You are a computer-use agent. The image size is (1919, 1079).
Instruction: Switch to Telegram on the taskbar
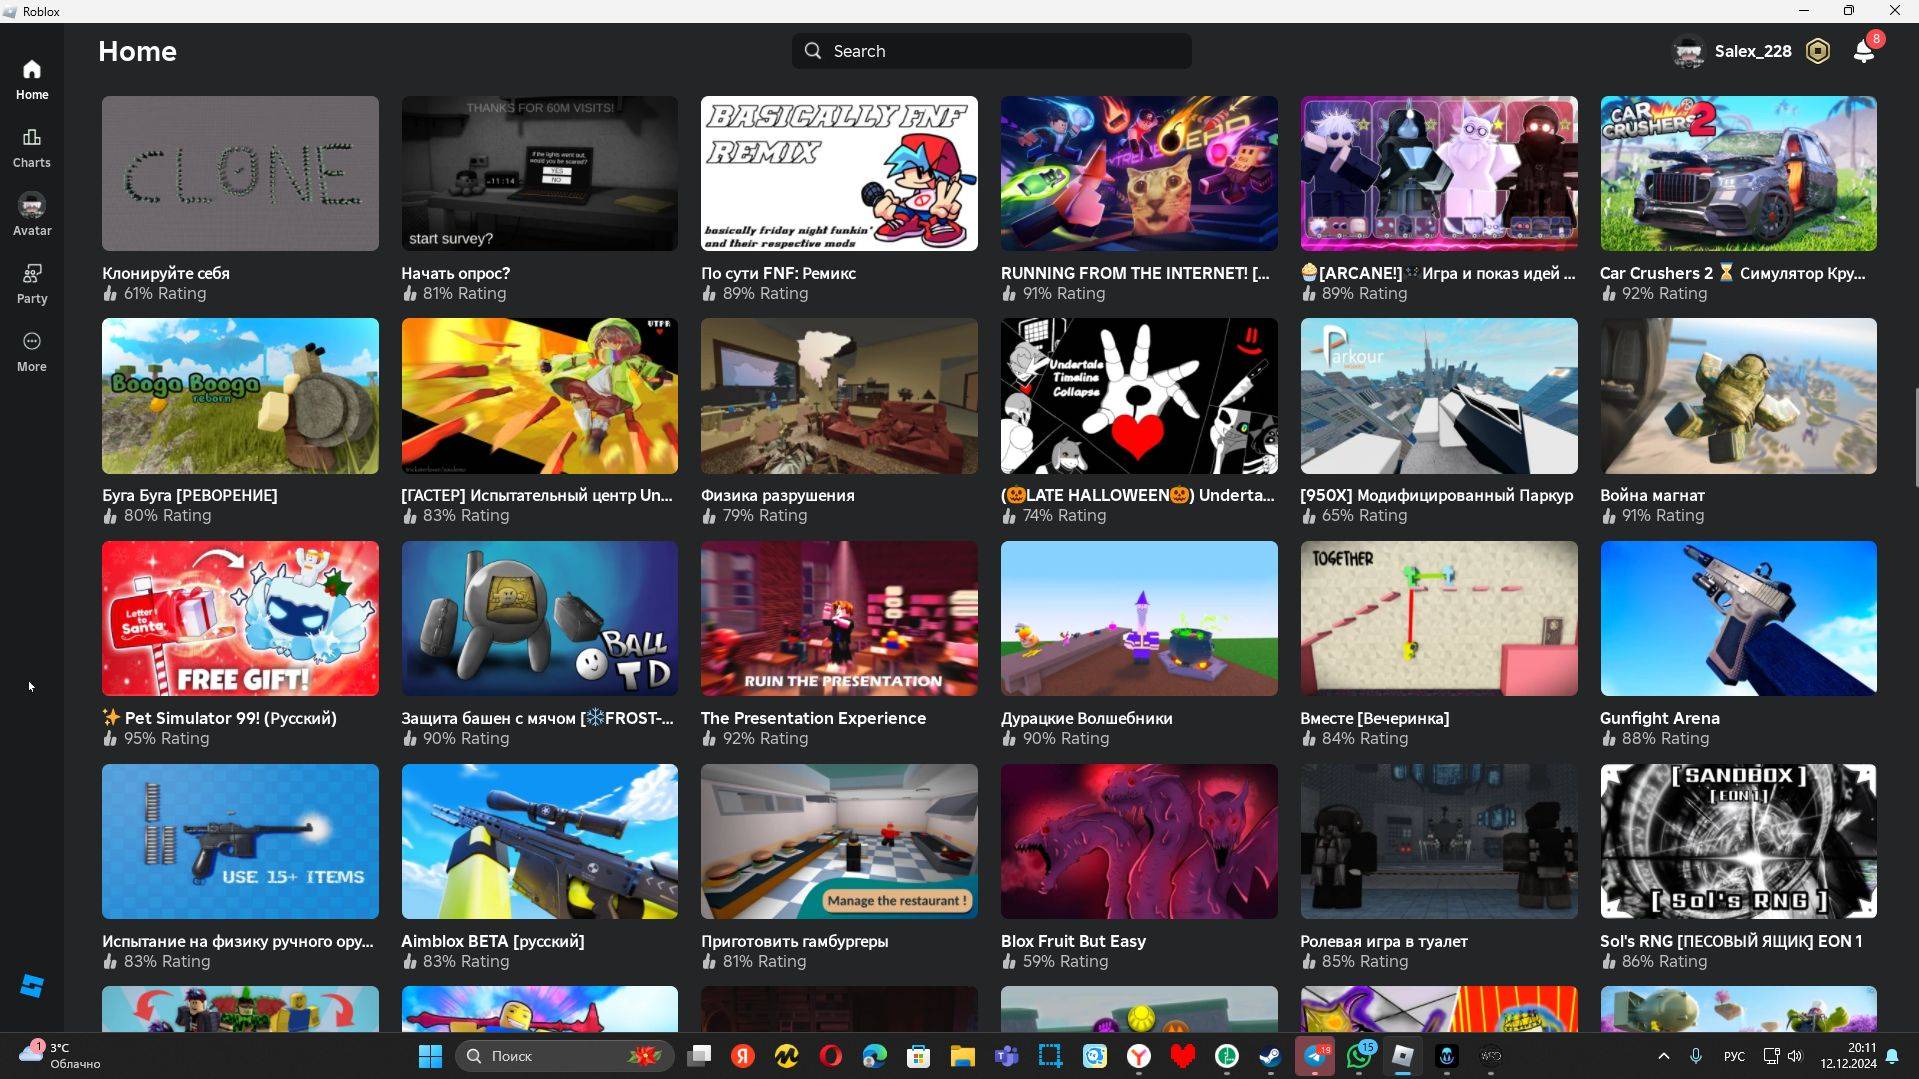click(1315, 1056)
